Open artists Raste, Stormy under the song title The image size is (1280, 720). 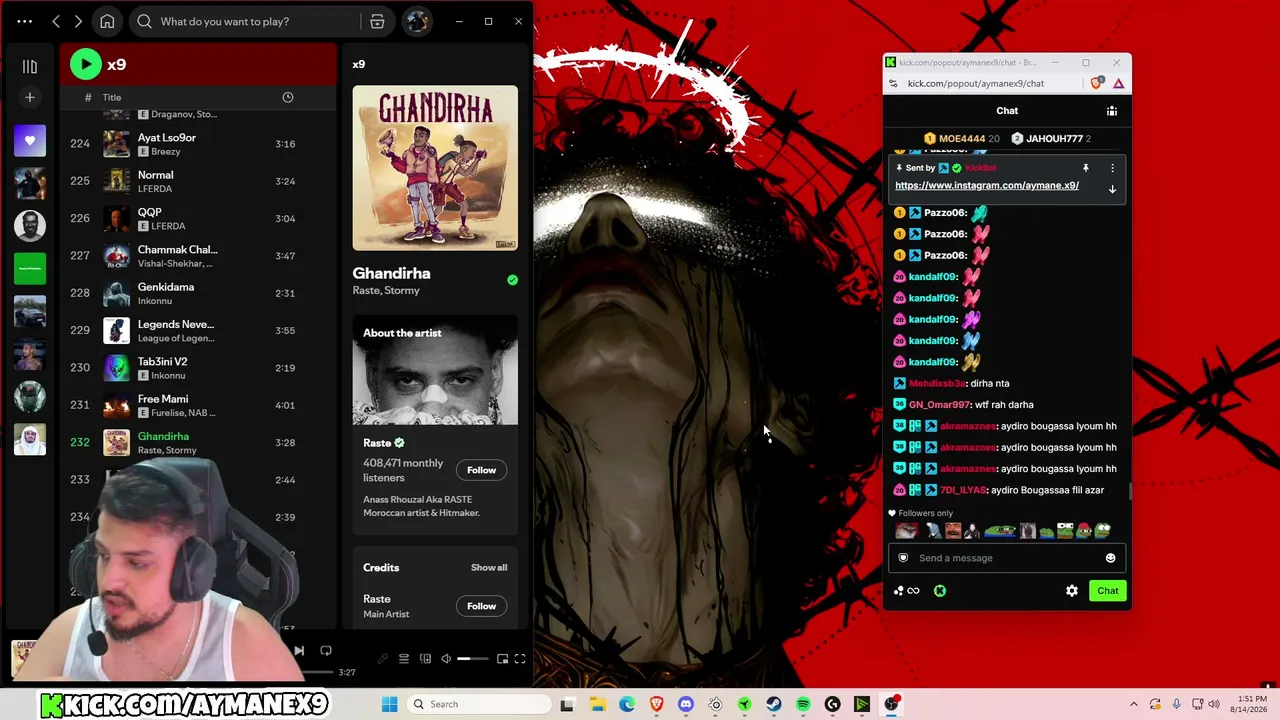coord(386,291)
